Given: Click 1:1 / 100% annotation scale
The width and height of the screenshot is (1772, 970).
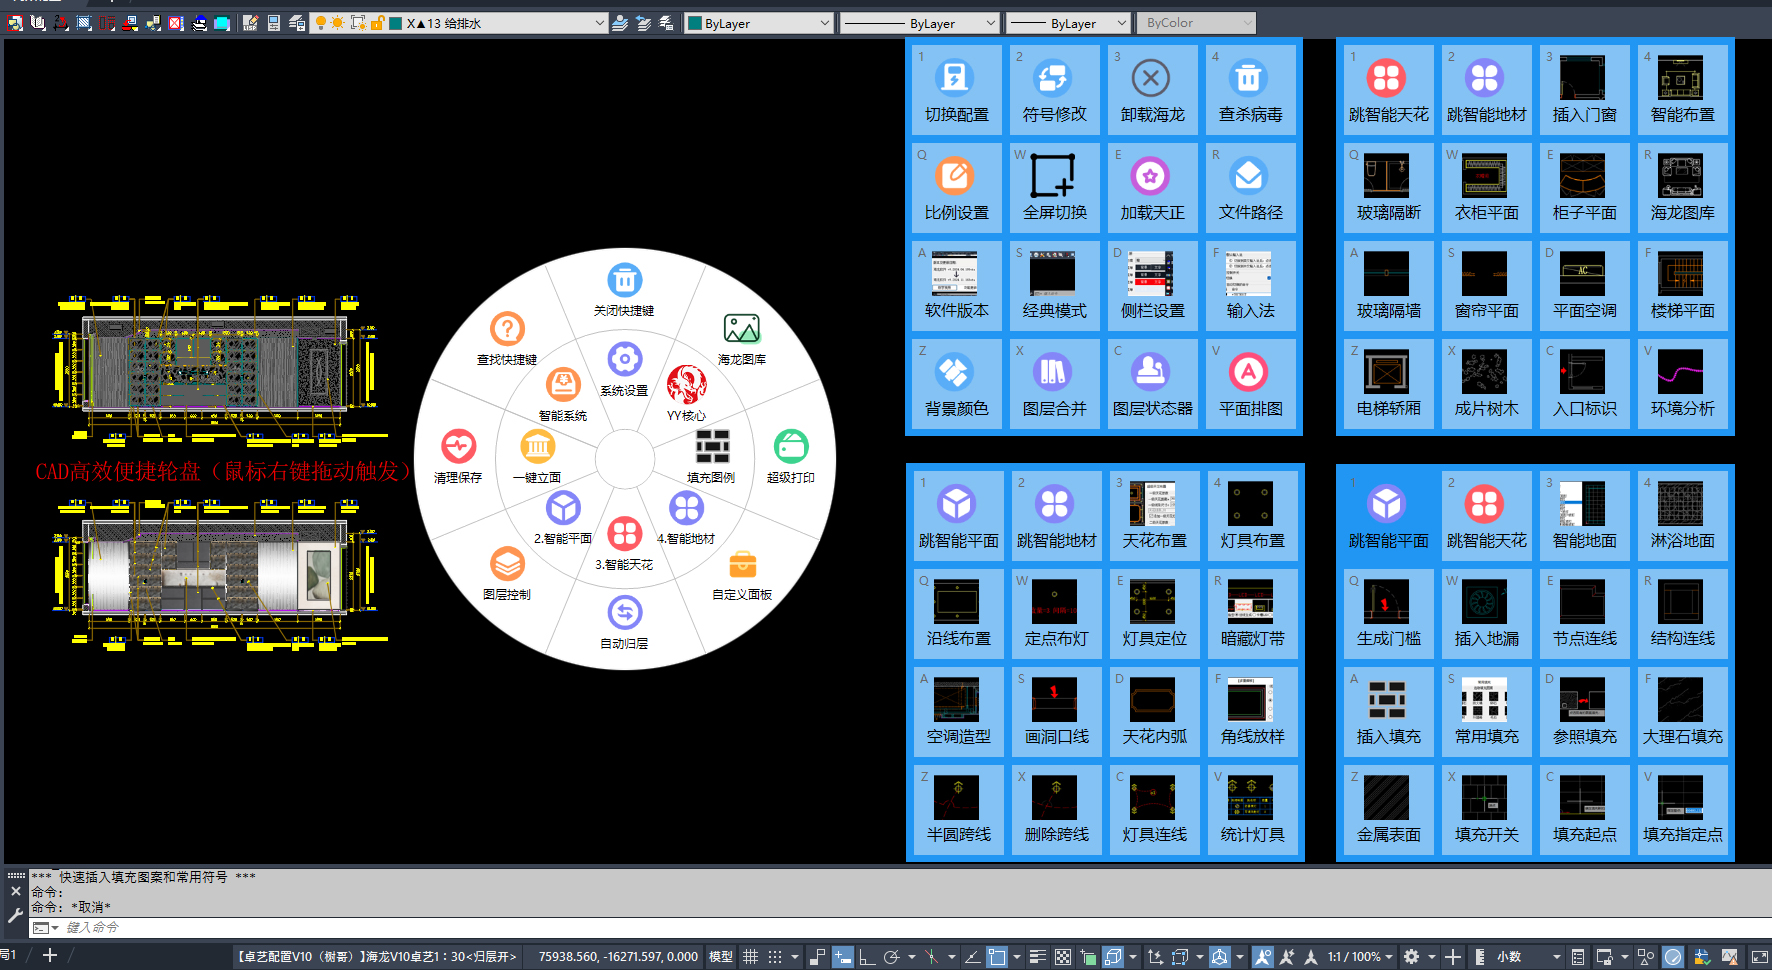Looking at the screenshot, I should (x=1353, y=957).
